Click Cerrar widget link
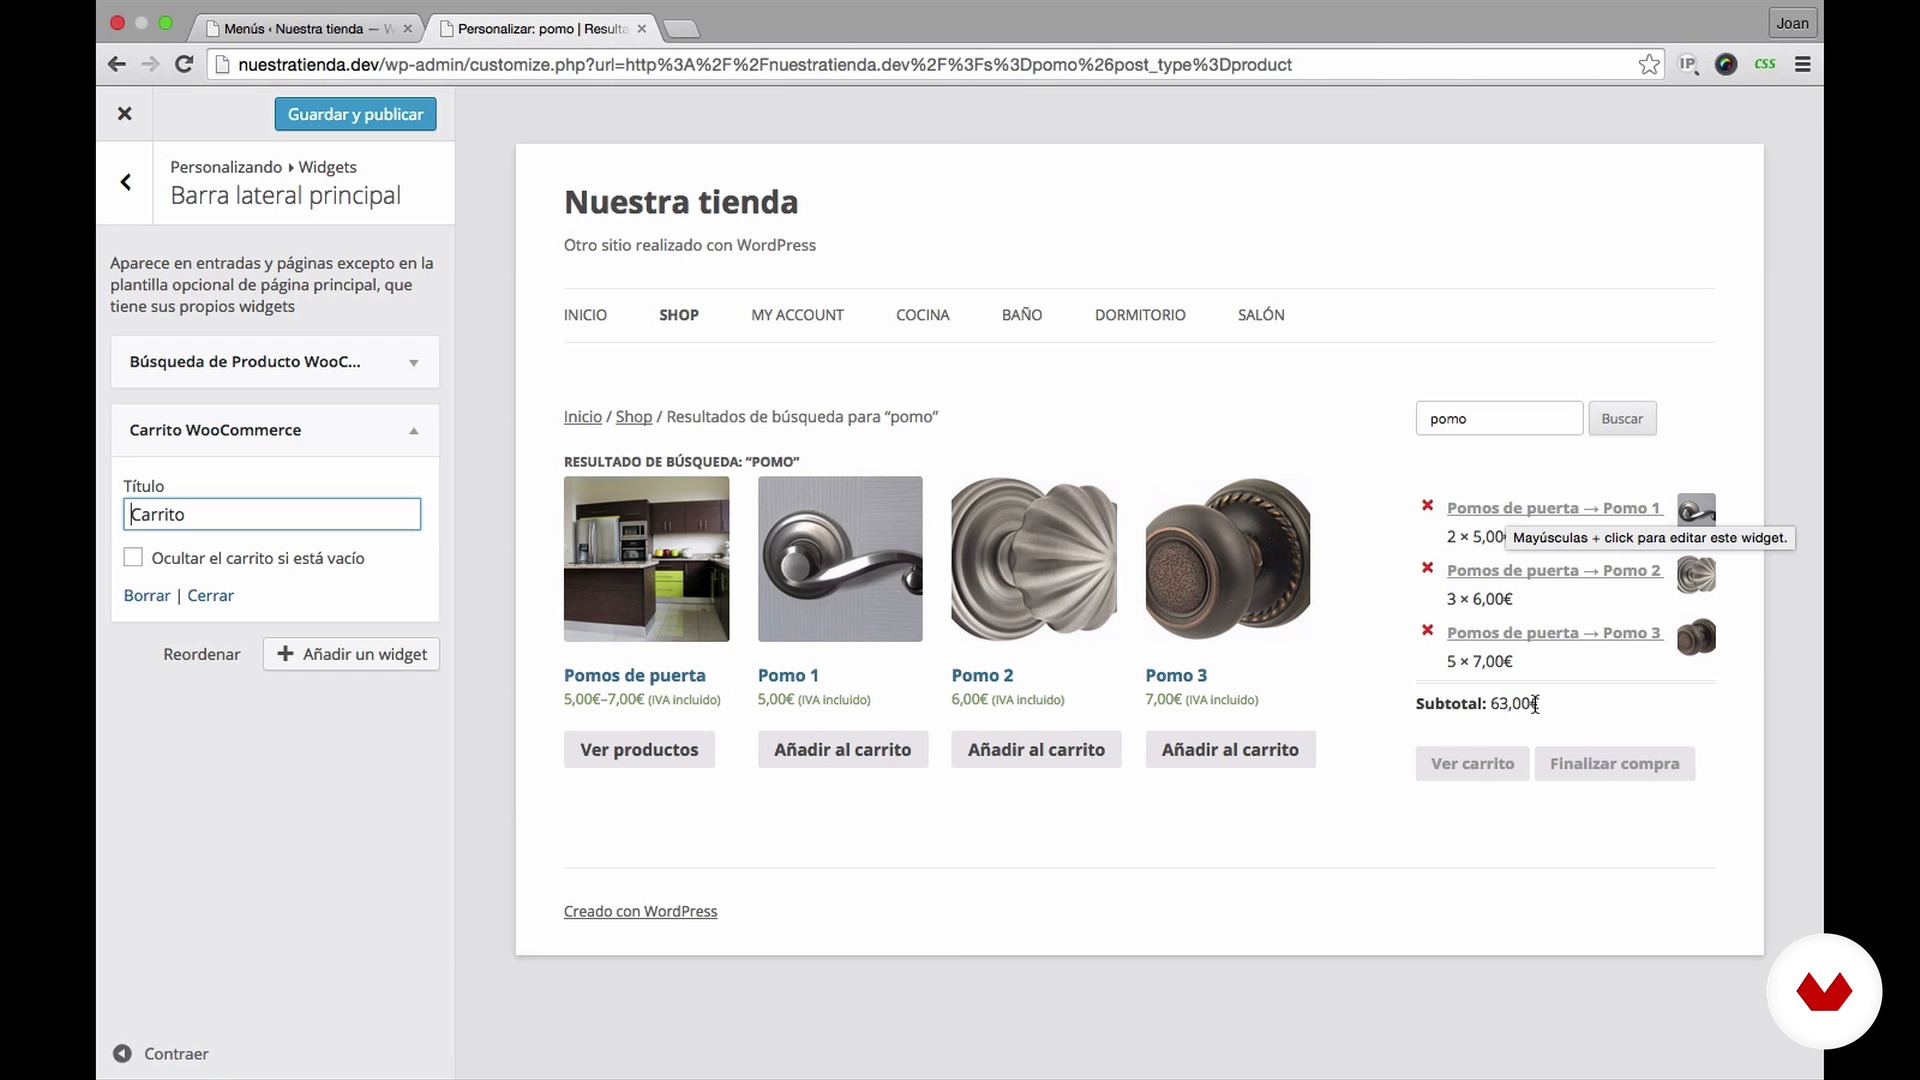The image size is (1920, 1080). [210, 595]
